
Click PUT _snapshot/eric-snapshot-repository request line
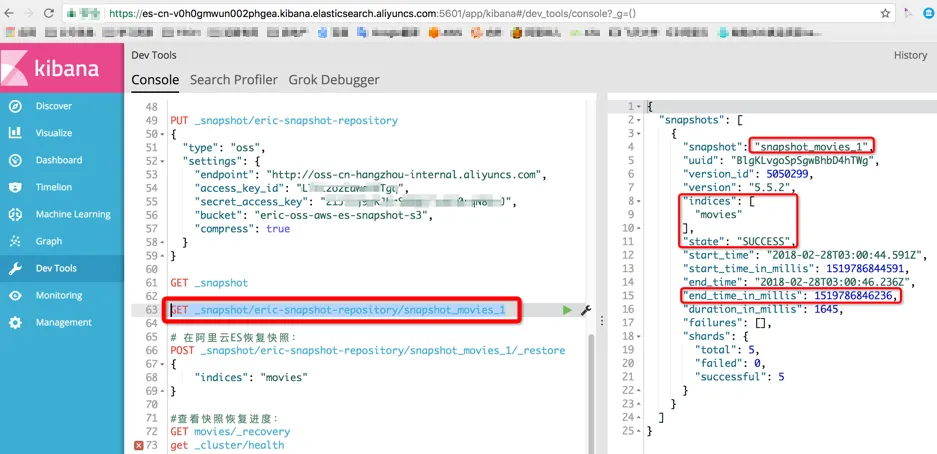coord(284,120)
